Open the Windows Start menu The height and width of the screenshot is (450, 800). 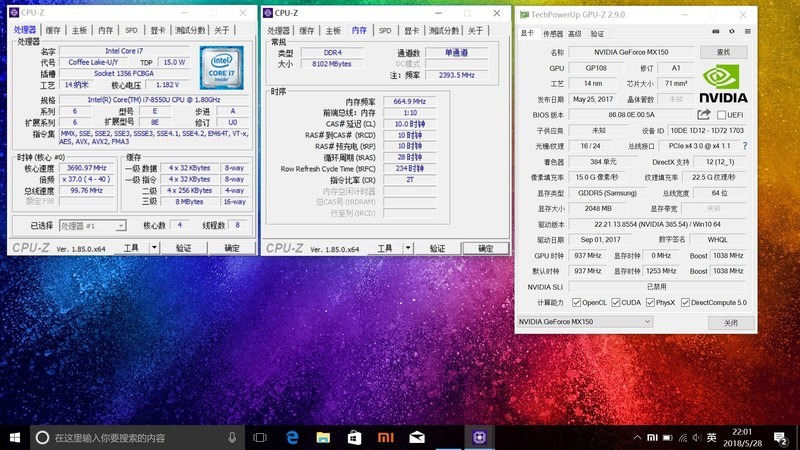[15, 437]
